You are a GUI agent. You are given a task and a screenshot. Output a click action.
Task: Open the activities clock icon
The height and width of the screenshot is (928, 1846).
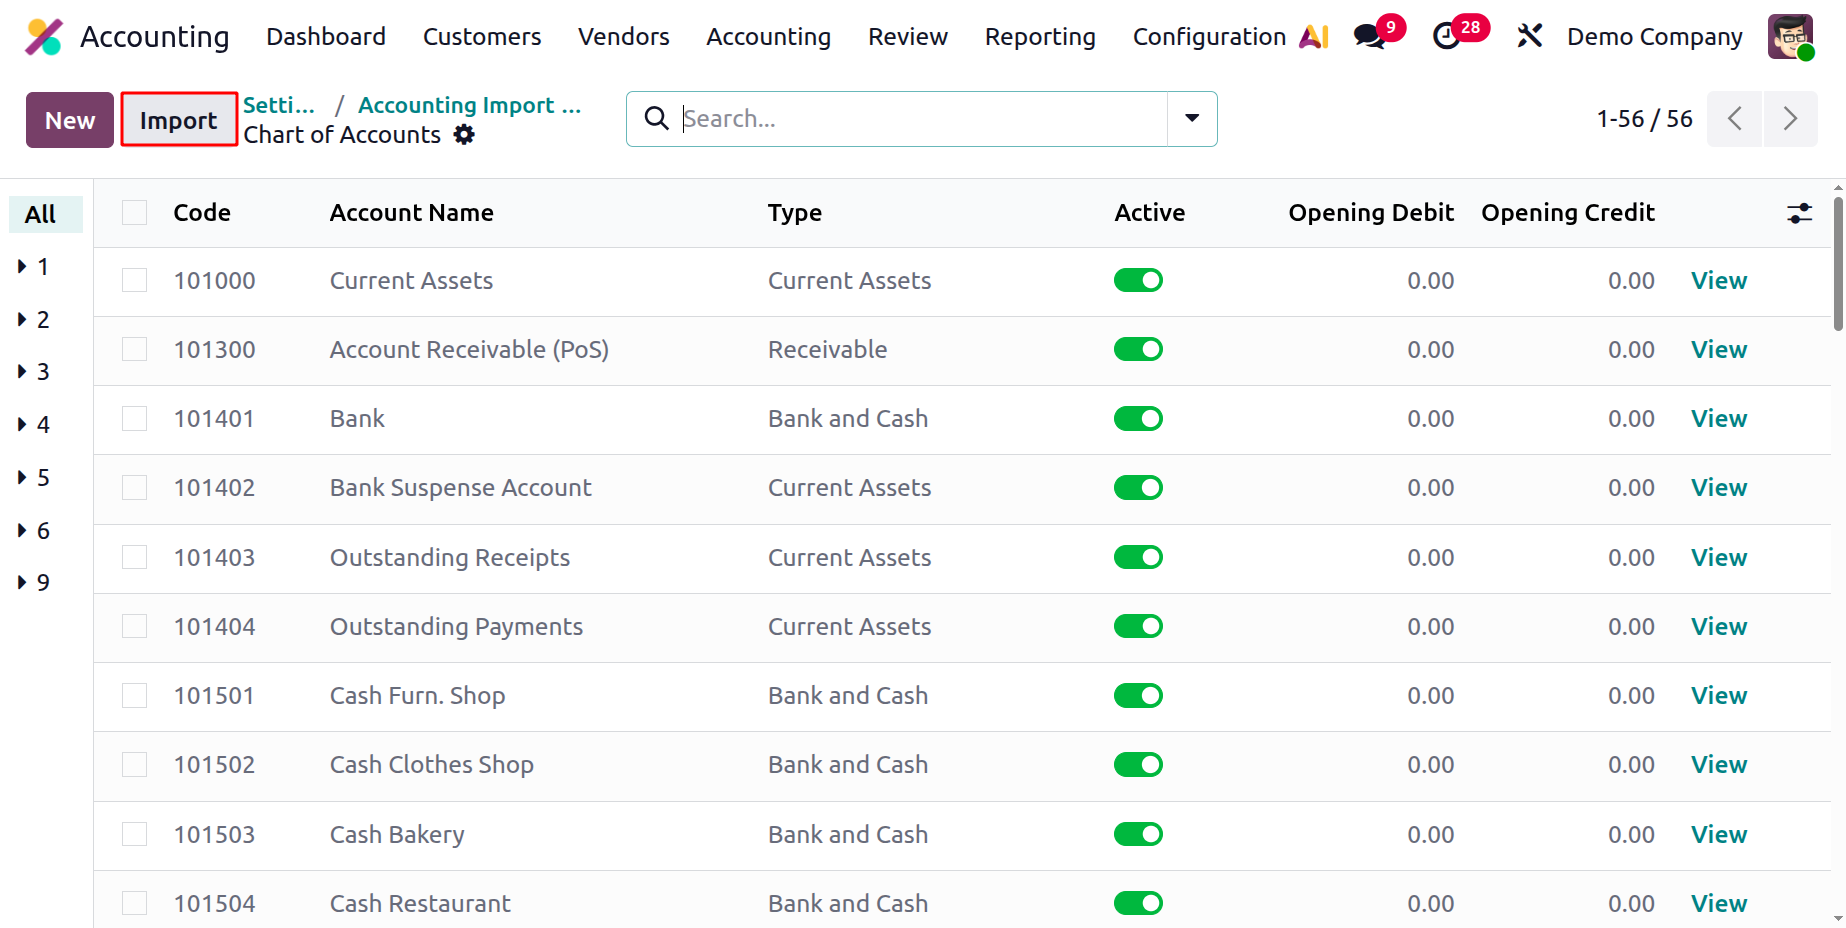[x=1446, y=37]
